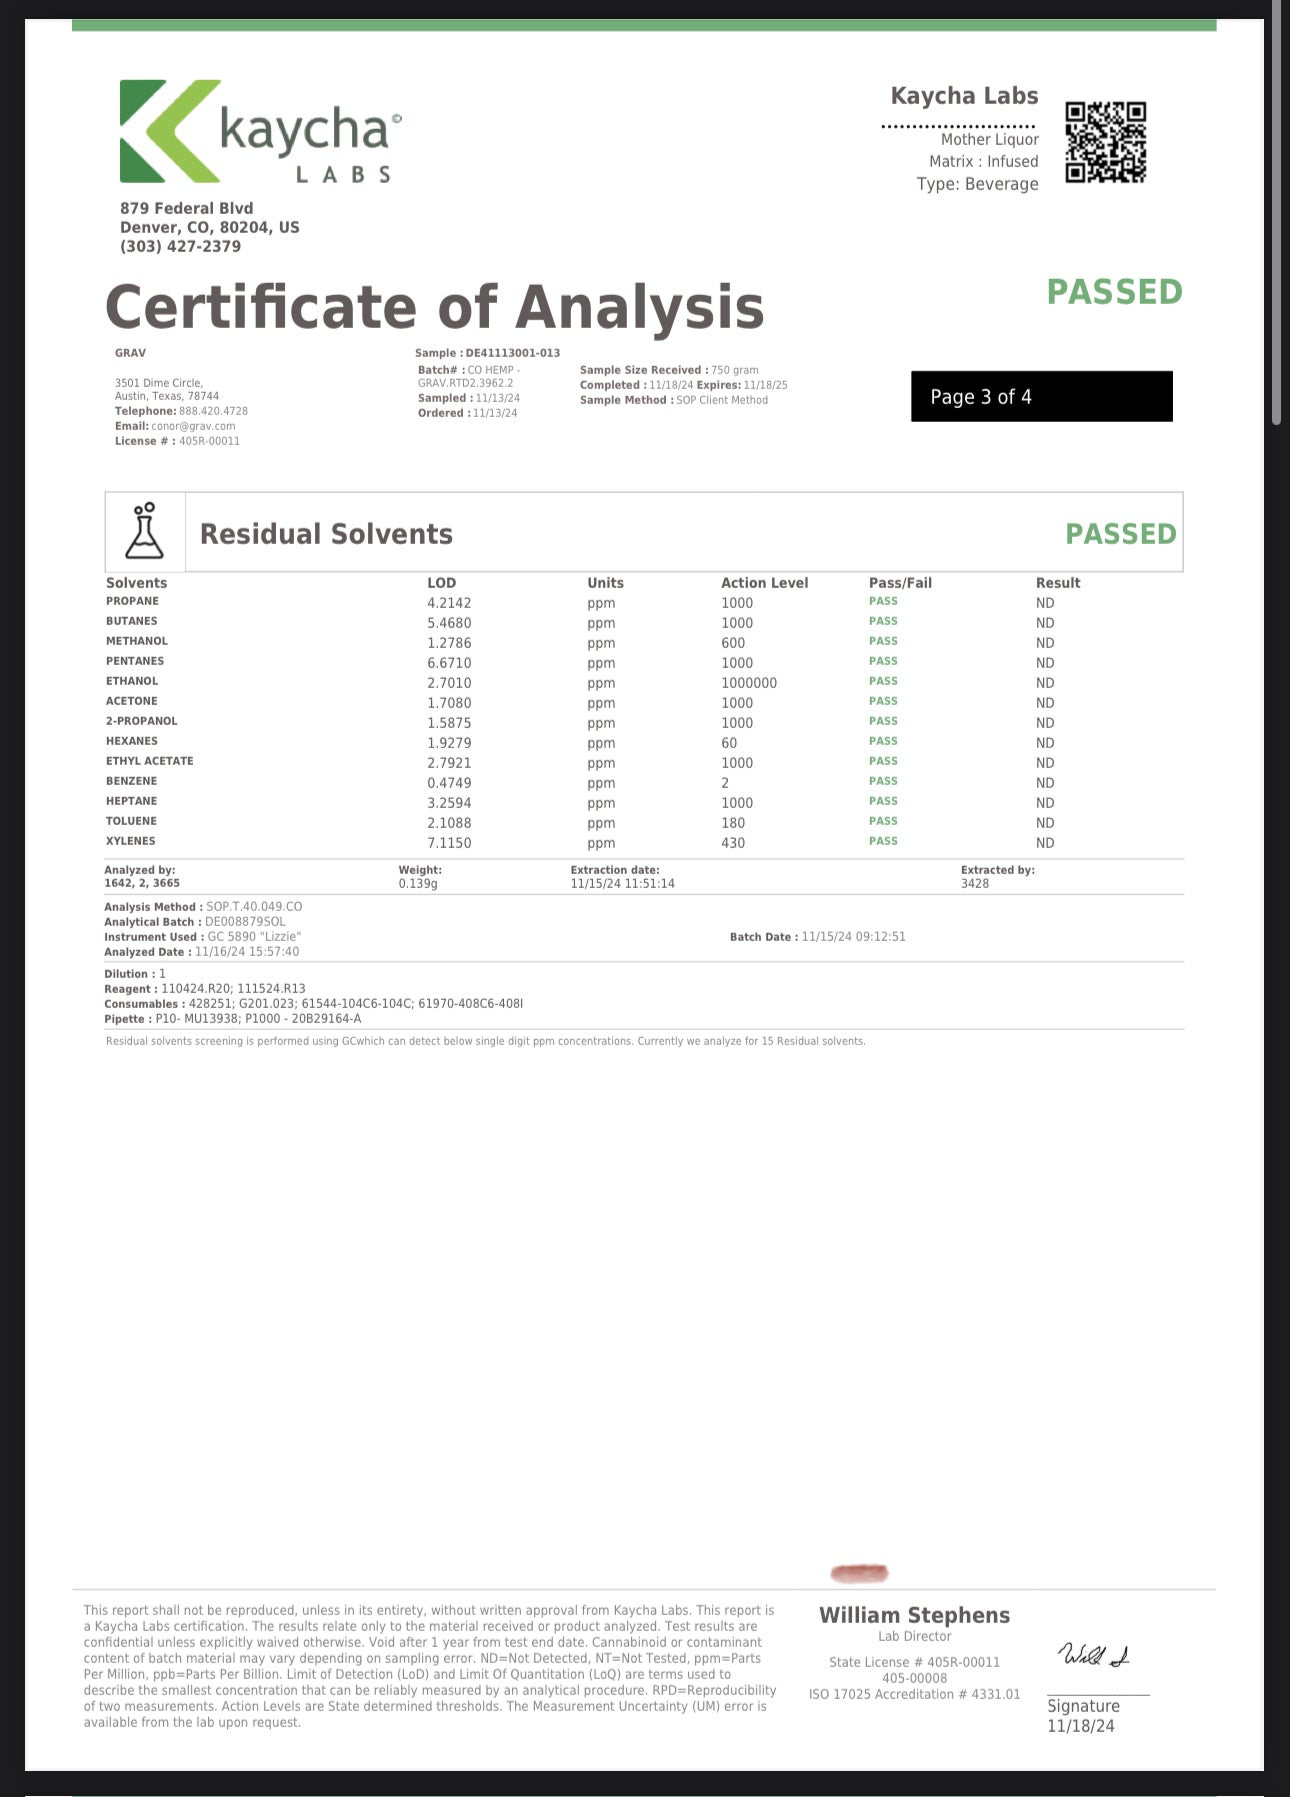Image resolution: width=1290 pixels, height=1797 pixels.
Task: Click the Pass/Fail column header
Action: pyautogui.click(x=900, y=583)
